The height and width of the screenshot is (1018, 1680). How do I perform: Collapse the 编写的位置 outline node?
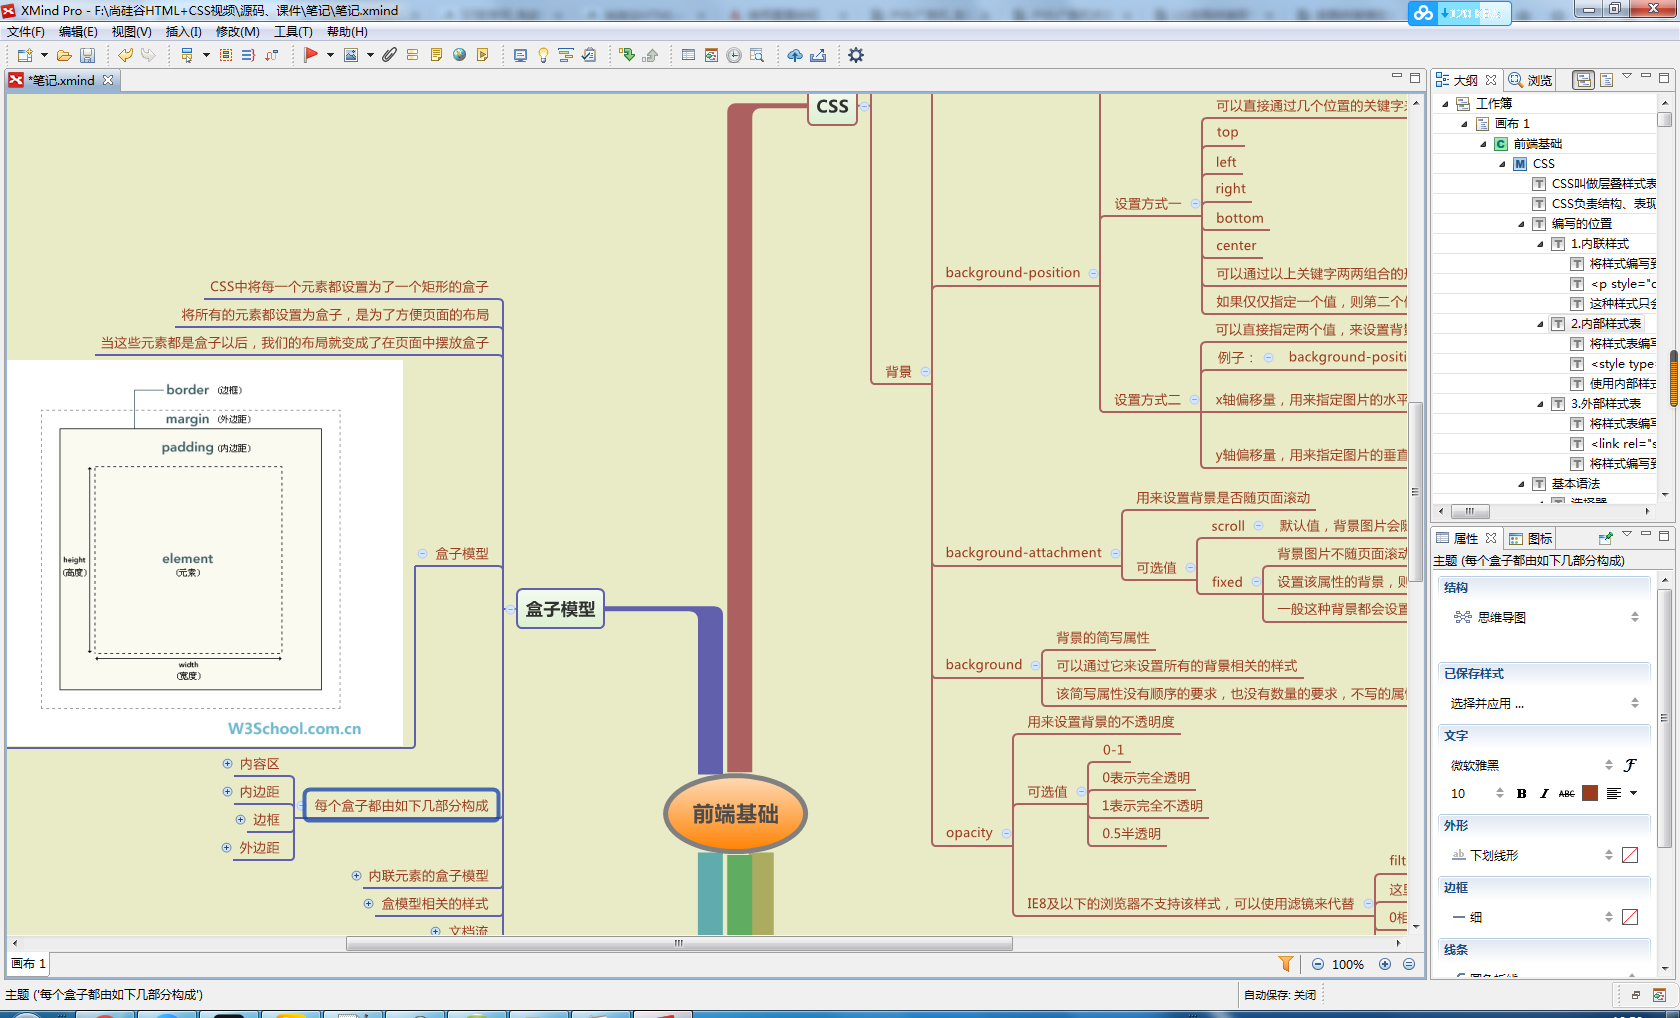click(x=1522, y=224)
